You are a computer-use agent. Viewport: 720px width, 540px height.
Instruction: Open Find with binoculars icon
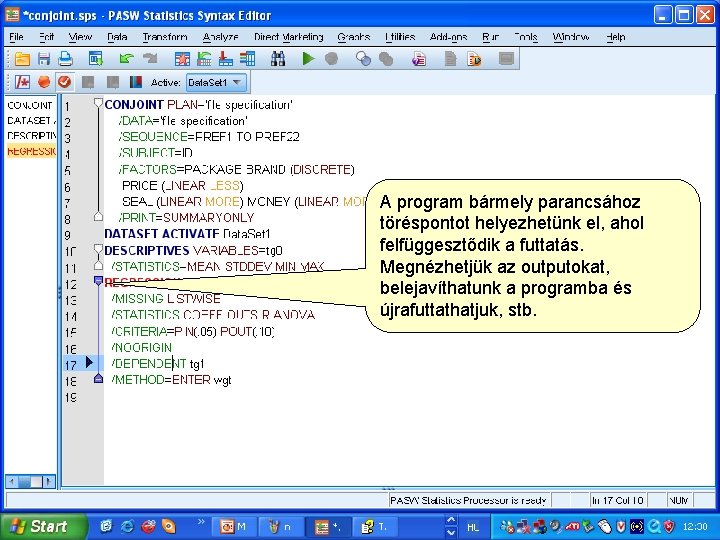pos(278,59)
